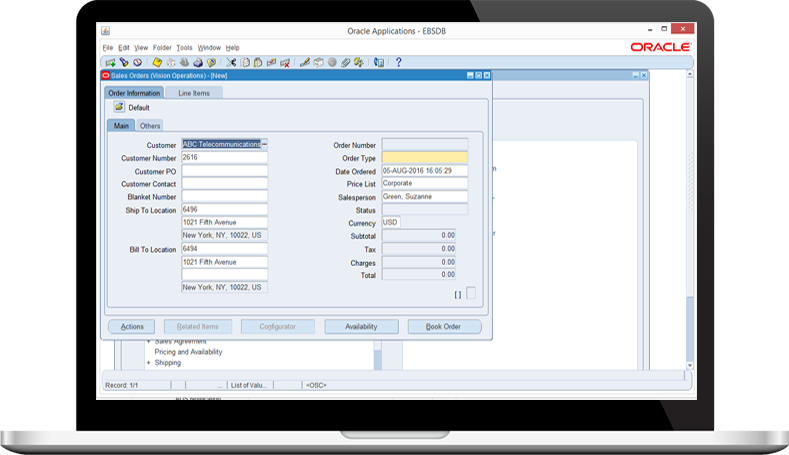The width and height of the screenshot is (789, 455).
Task: Click the Attachments paperclip icon
Action: point(345,62)
